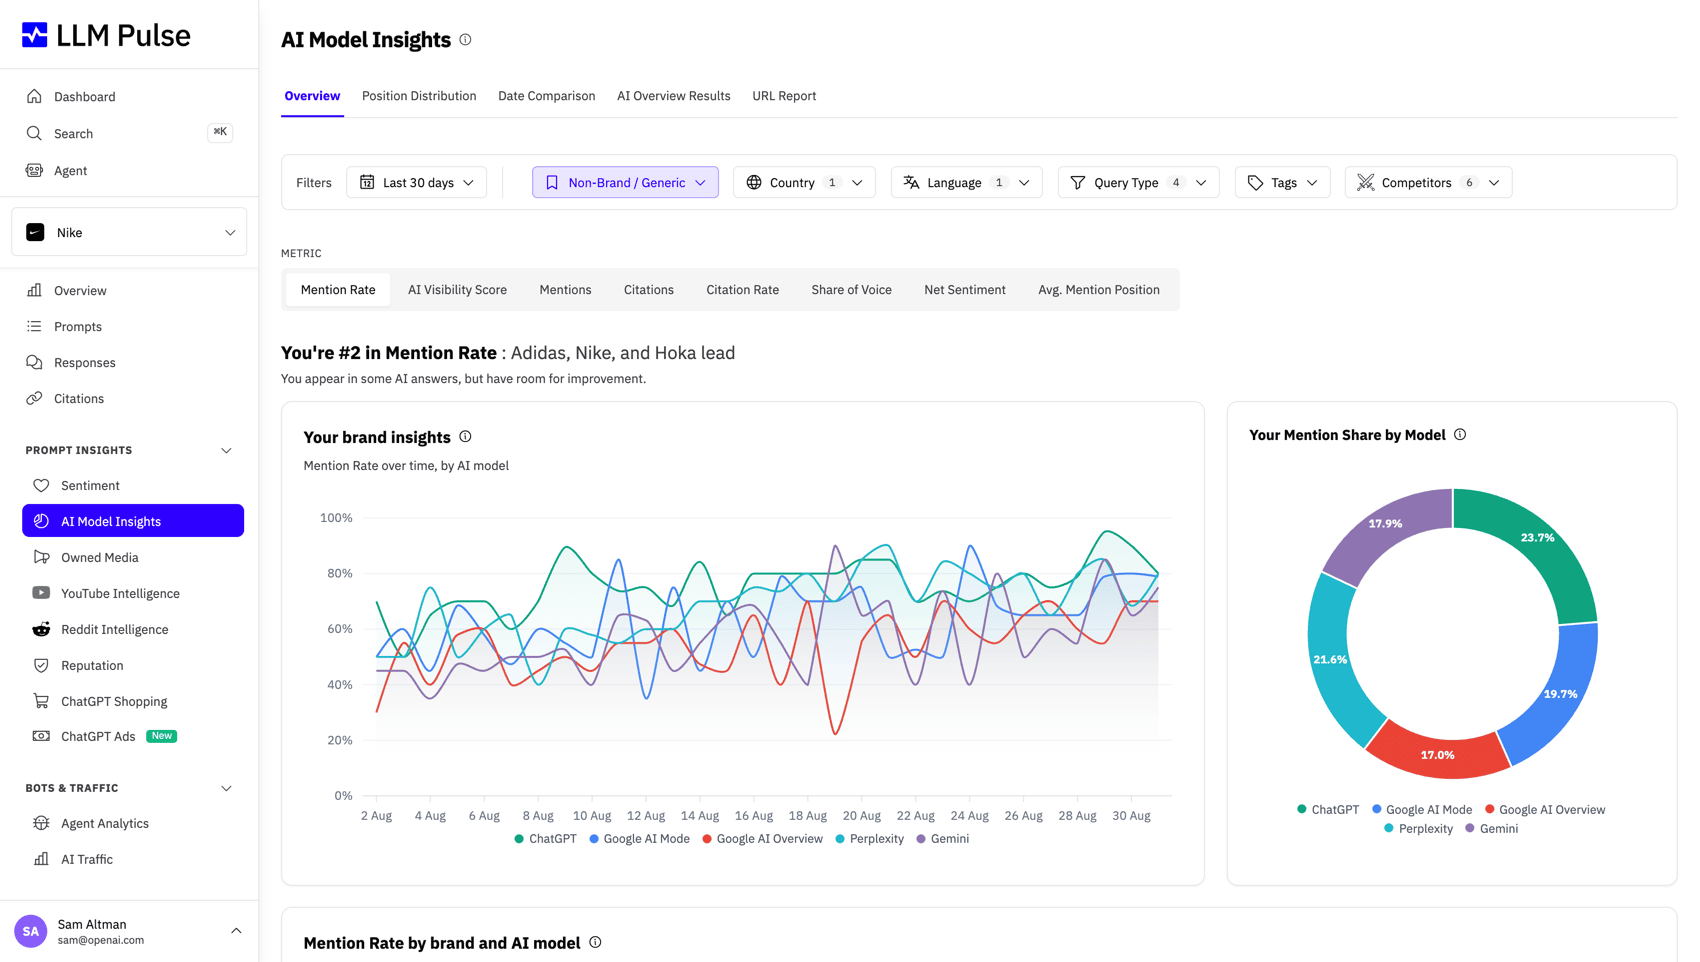This screenshot has height=962, width=1700.
Task: Toggle ChatGPT in donut chart legend
Action: pyautogui.click(x=1327, y=810)
